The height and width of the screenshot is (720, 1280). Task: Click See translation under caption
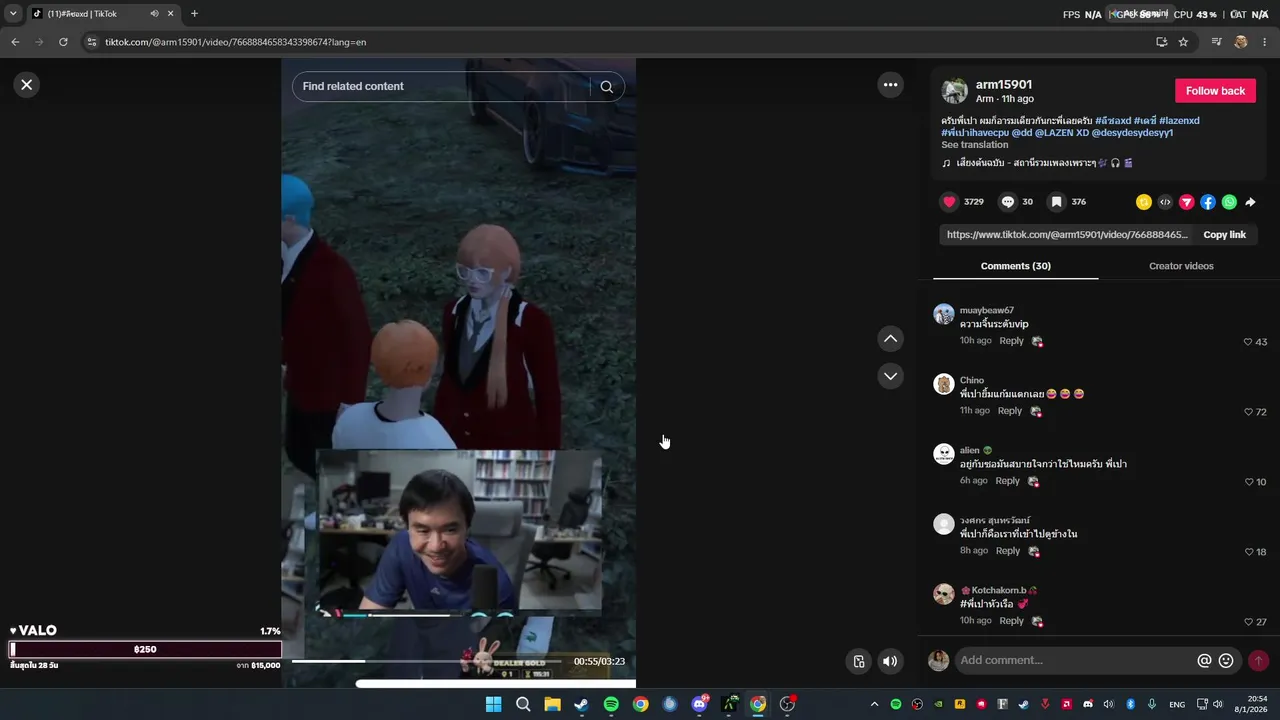tap(974, 145)
